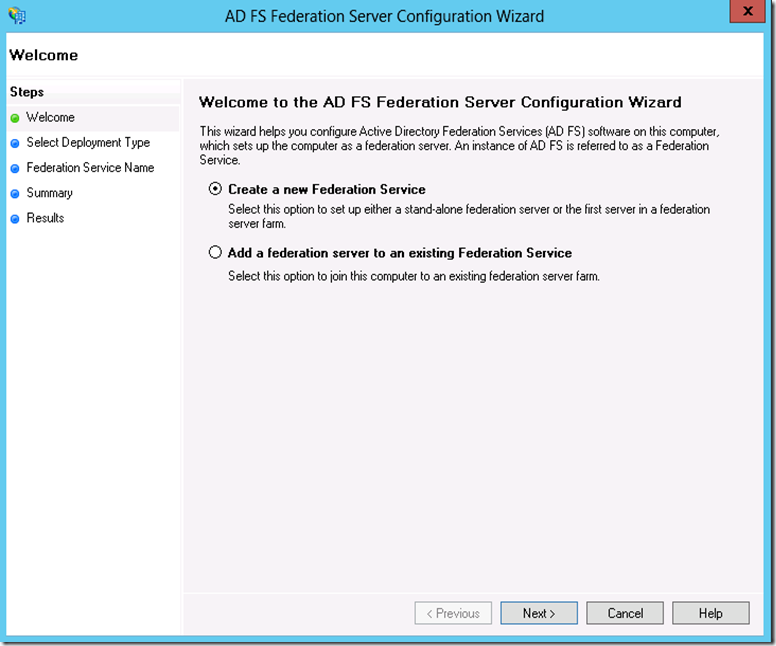Jump to the Results step

tap(45, 218)
